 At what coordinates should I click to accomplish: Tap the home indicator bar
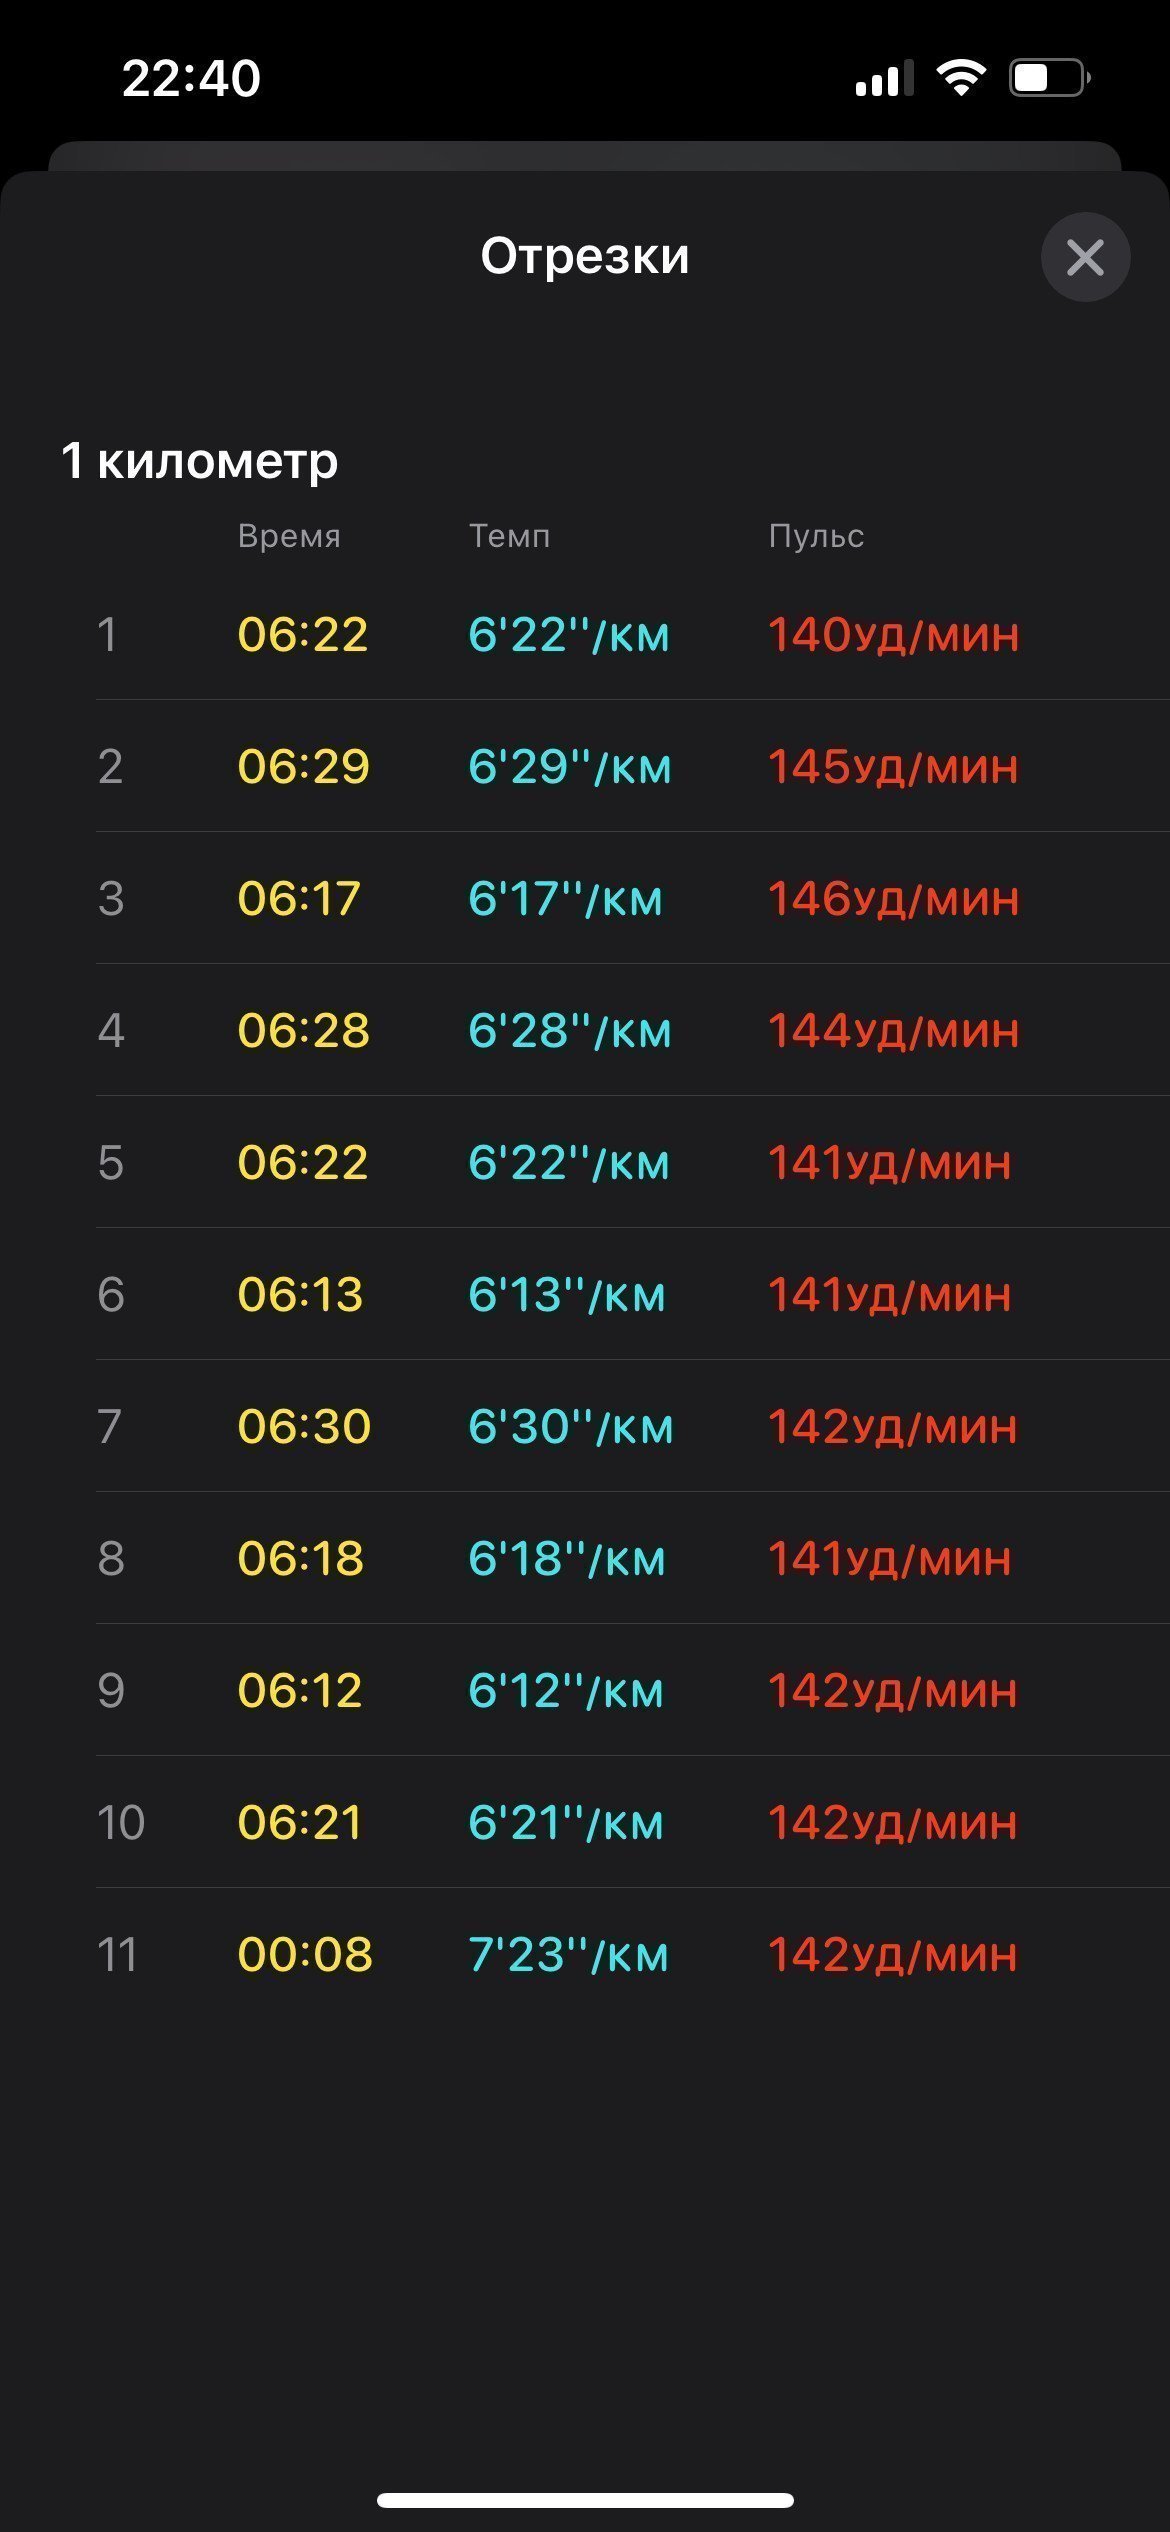585,2500
